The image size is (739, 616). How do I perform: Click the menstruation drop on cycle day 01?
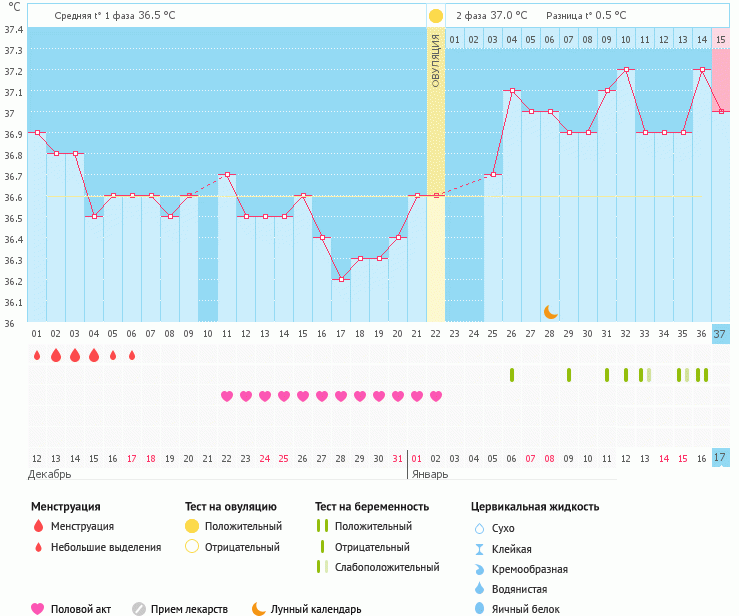point(36,355)
